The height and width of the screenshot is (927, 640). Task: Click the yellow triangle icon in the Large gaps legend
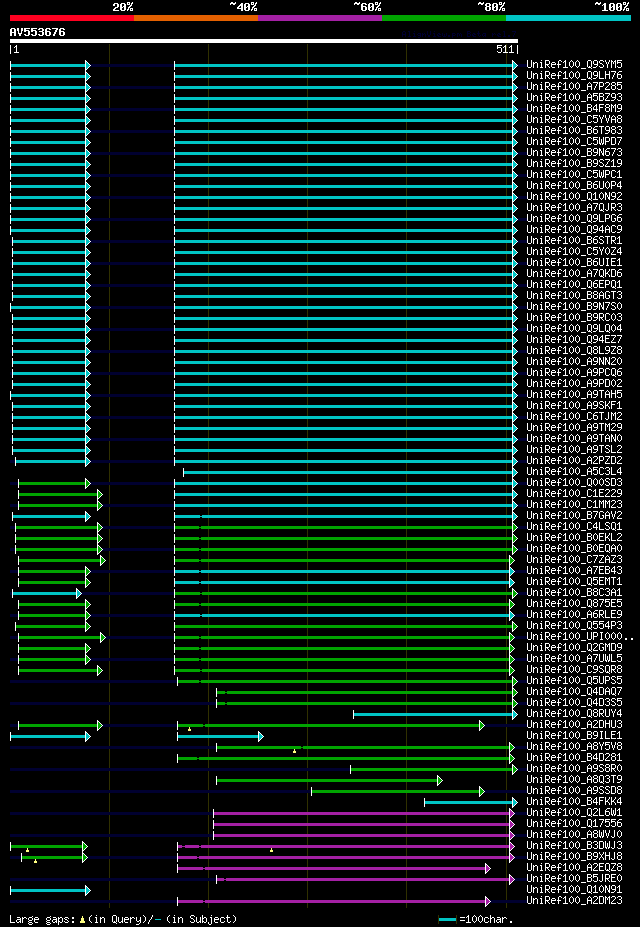point(83,920)
